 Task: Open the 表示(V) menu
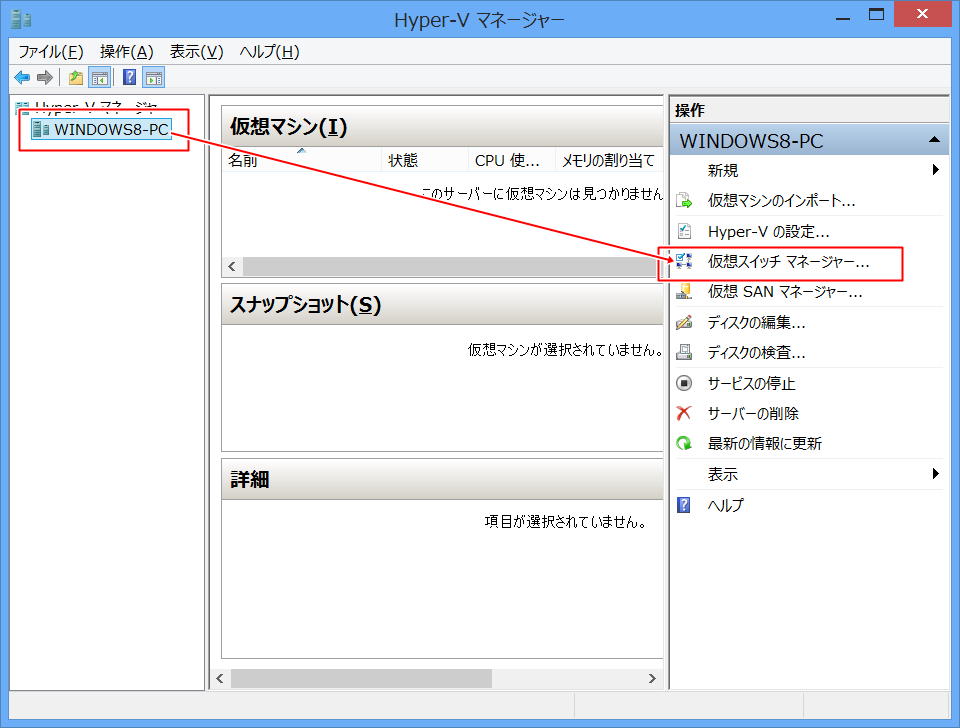click(x=196, y=52)
